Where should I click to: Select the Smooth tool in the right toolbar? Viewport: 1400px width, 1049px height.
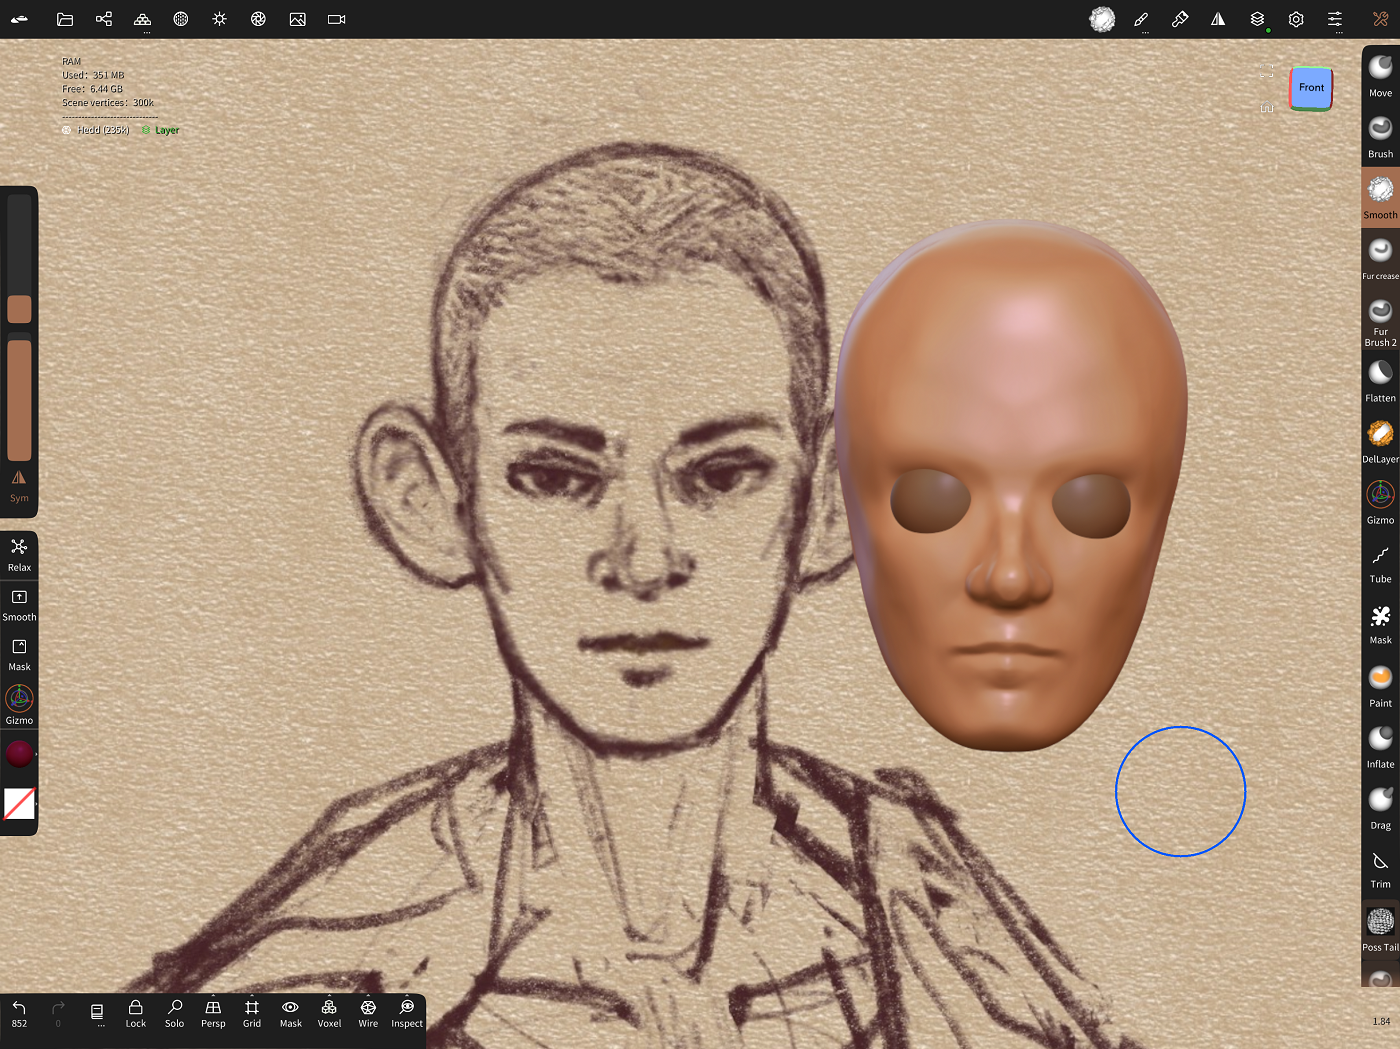click(1380, 198)
